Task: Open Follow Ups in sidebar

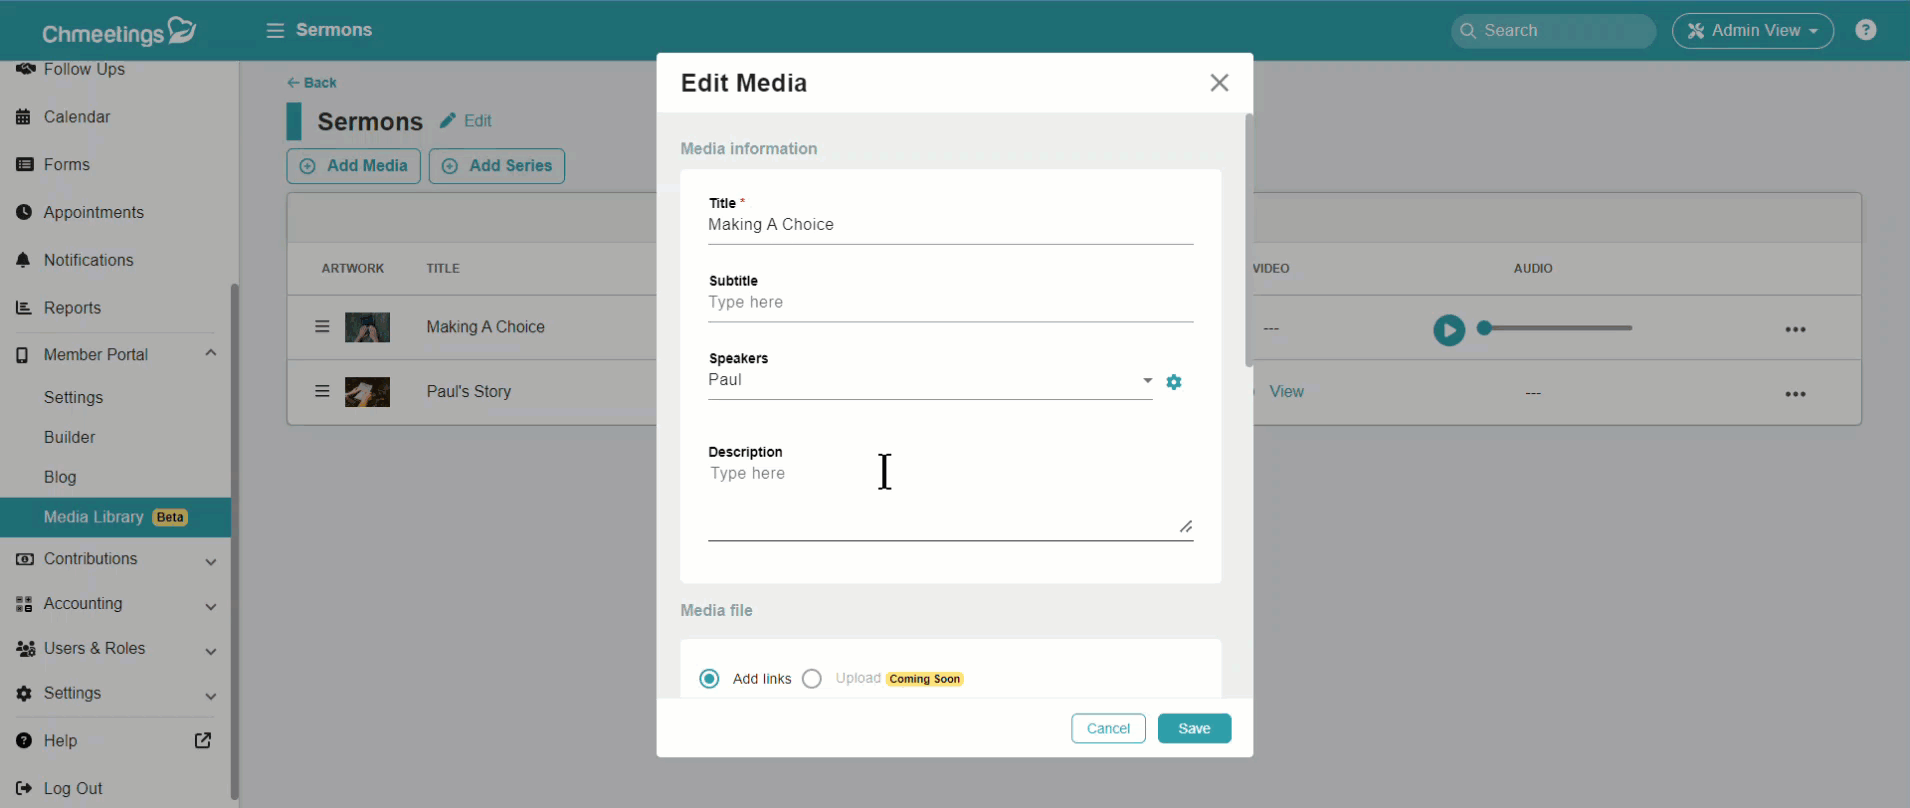Action: (84, 69)
